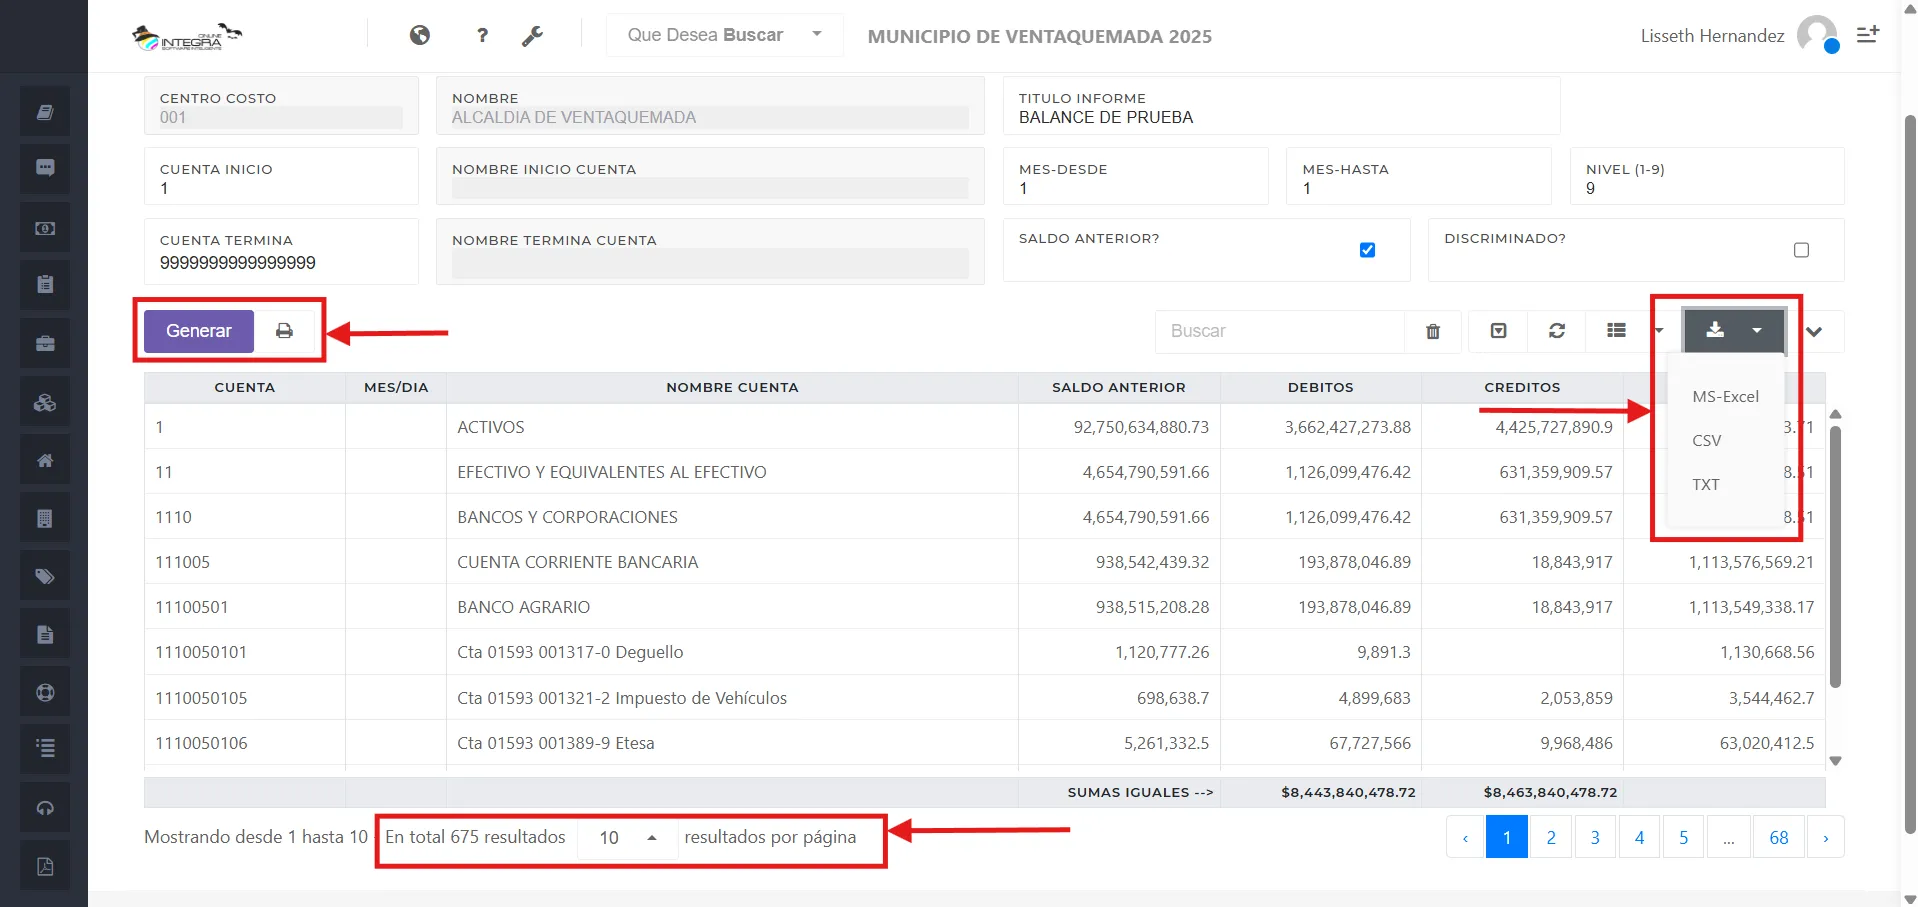This screenshot has height=907, width=1918.
Task: Click the Generar button
Action: pos(197,330)
